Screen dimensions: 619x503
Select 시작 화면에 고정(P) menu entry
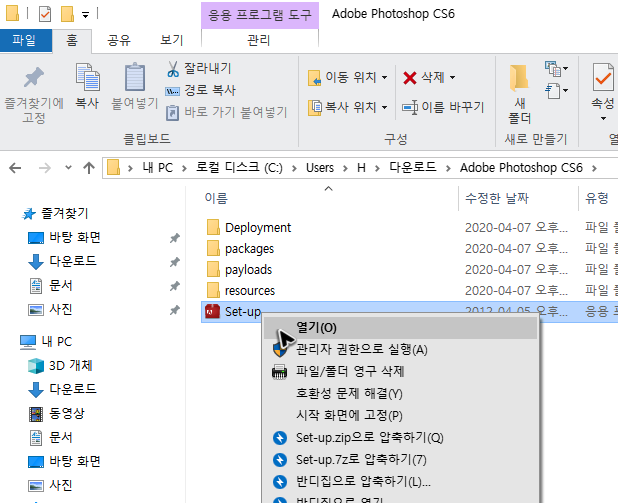pos(401,416)
